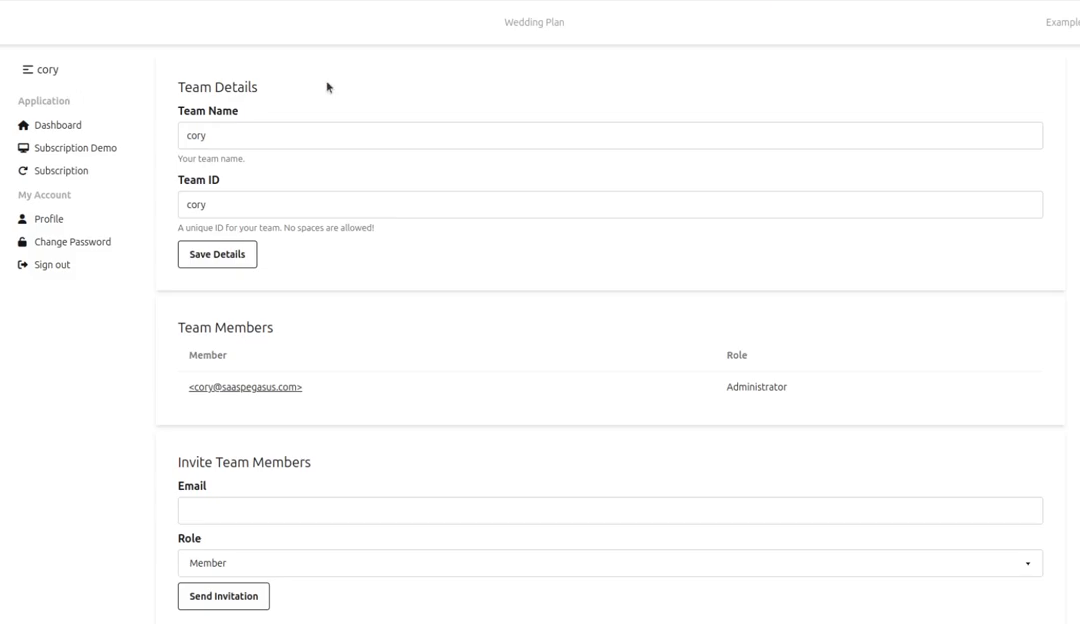Image resolution: width=1080 pixels, height=624 pixels.
Task: Click the Profile person icon
Action: [22, 219]
